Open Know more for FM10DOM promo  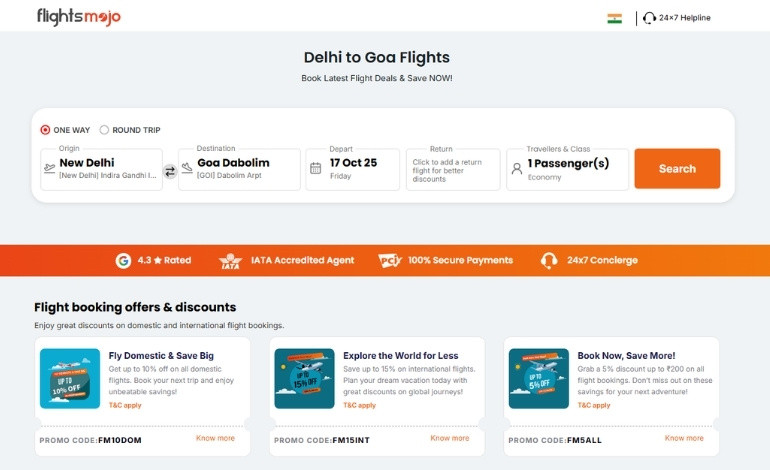coord(215,438)
